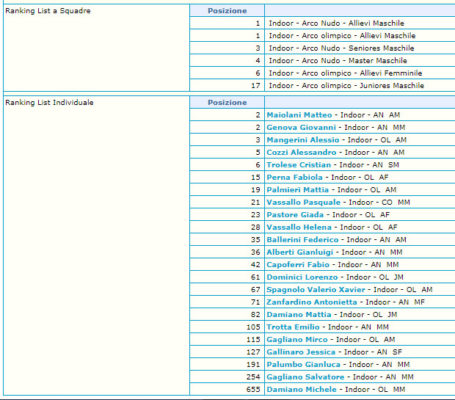
Task: Open the Capoferri Fabio link
Action: [298, 265]
